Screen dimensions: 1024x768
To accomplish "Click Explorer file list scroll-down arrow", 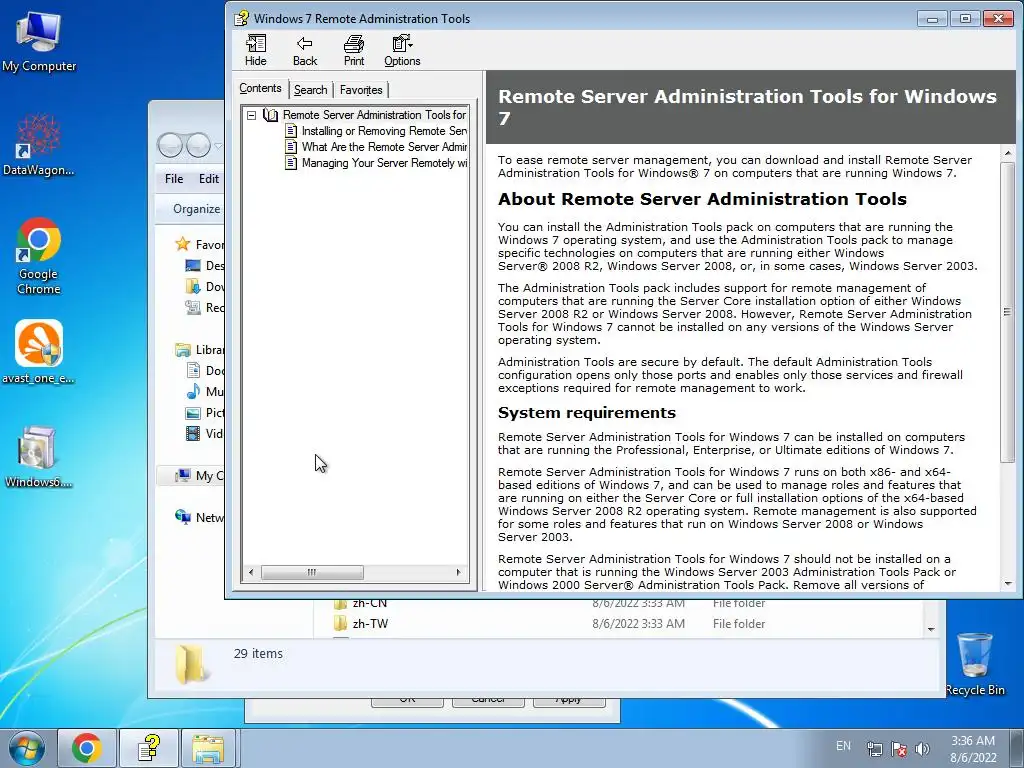I will (x=931, y=630).
